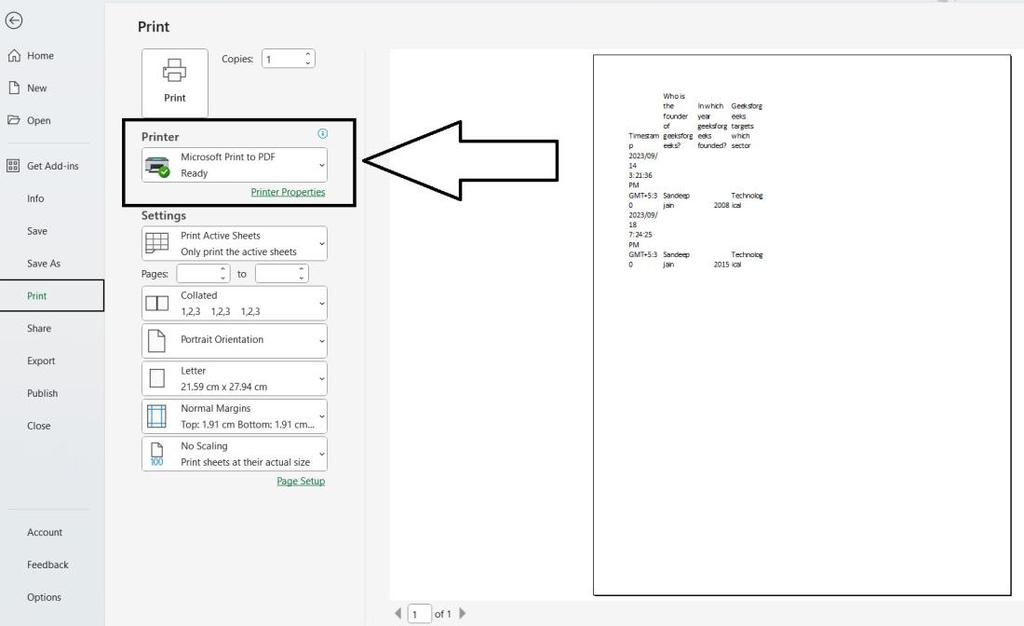Click the Pages from field
Viewport: 1024px width, 626px height.
[x=197, y=274]
